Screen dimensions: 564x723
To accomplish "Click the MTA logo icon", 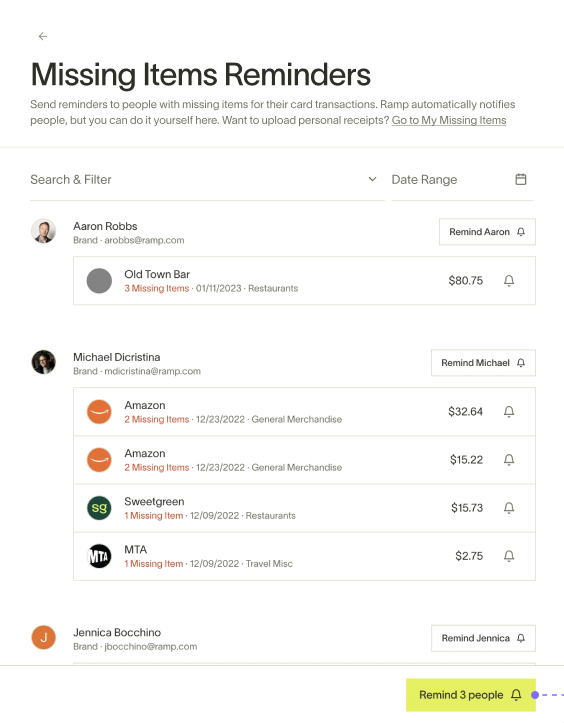I will pyautogui.click(x=99, y=556).
